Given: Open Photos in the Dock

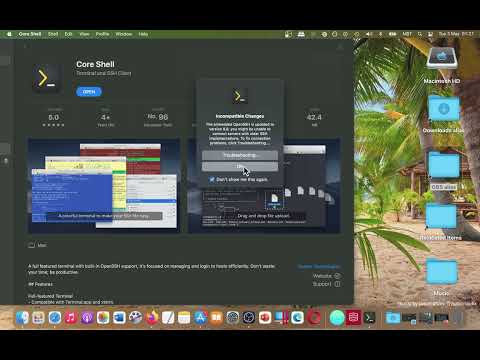Looking at the screenshot, I should pyautogui.click(x=103, y=318).
